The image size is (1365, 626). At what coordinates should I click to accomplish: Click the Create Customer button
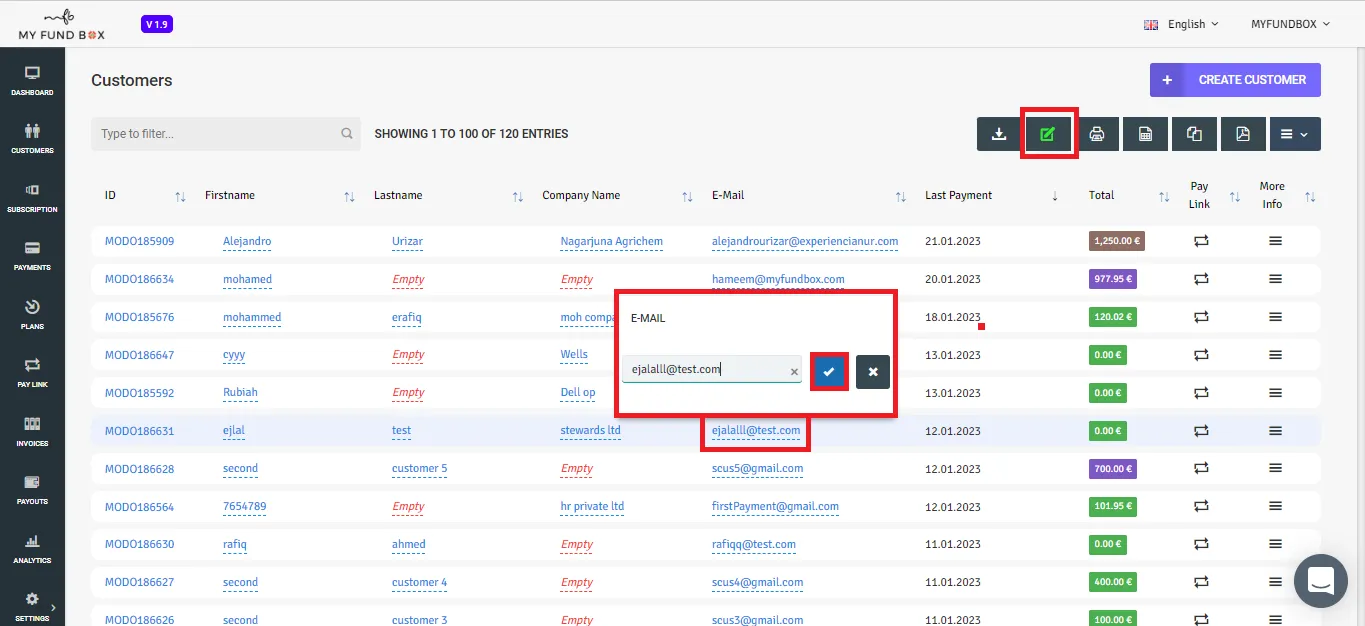click(1235, 80)
